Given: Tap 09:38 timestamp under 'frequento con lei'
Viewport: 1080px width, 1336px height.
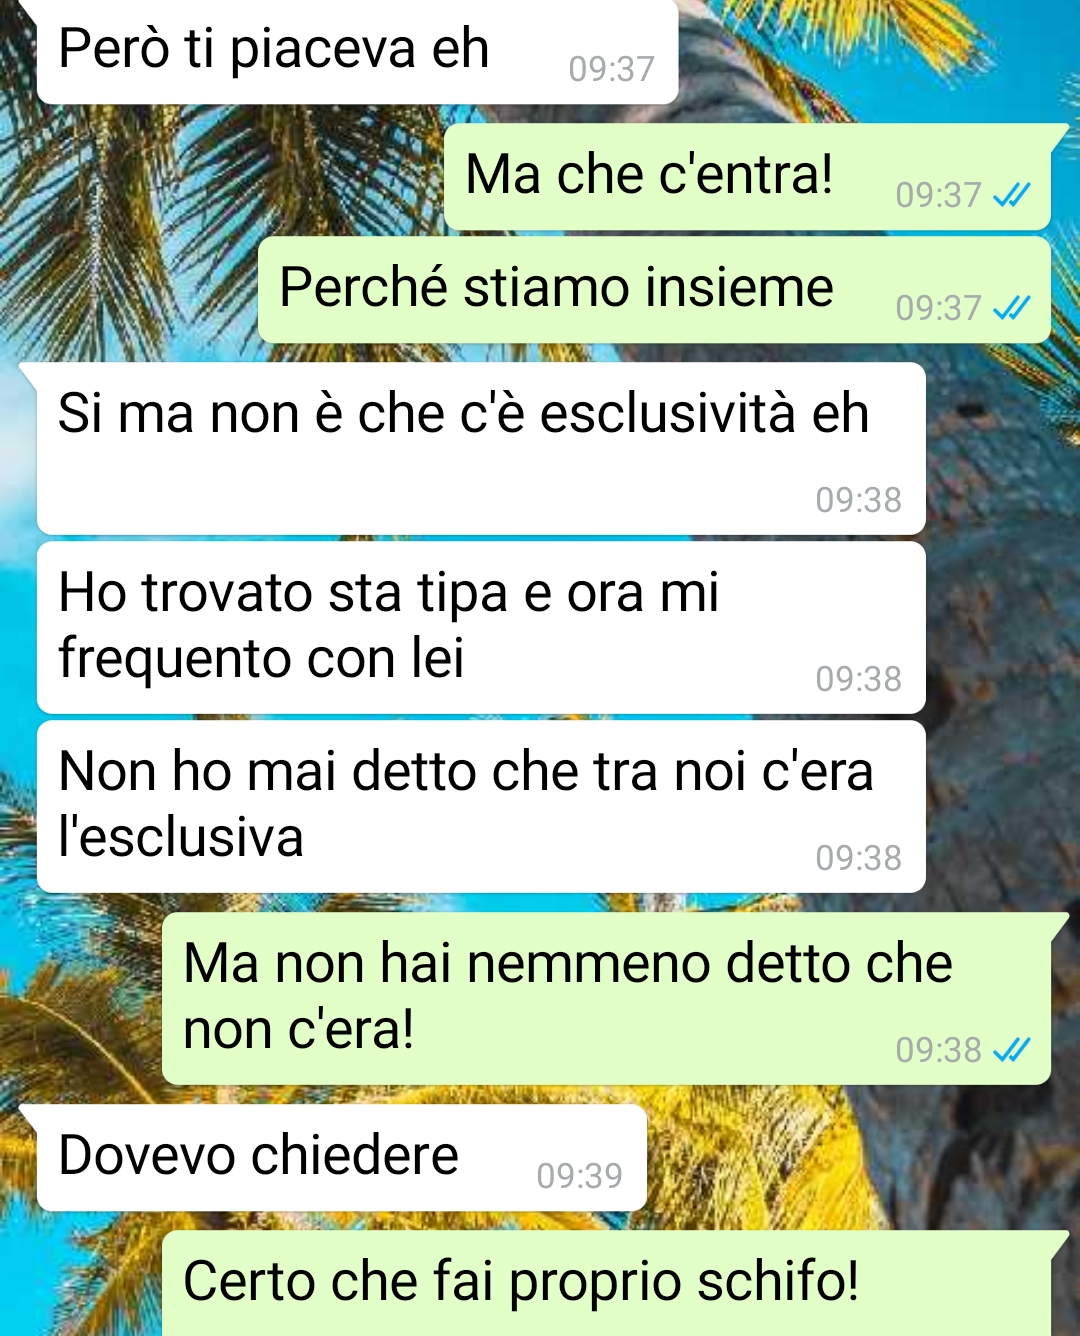Looking at the screenshot, I should [x=858, y=679].
